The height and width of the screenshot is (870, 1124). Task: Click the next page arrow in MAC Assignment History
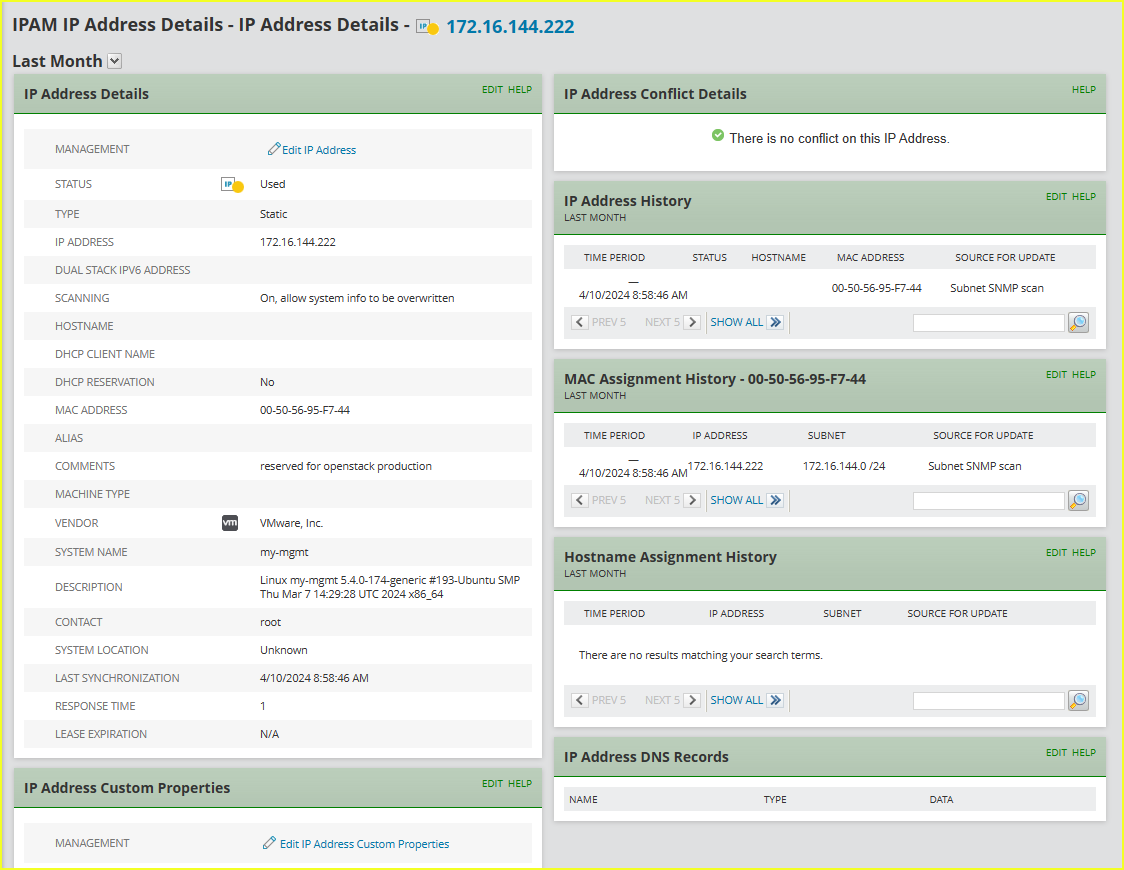692,500
